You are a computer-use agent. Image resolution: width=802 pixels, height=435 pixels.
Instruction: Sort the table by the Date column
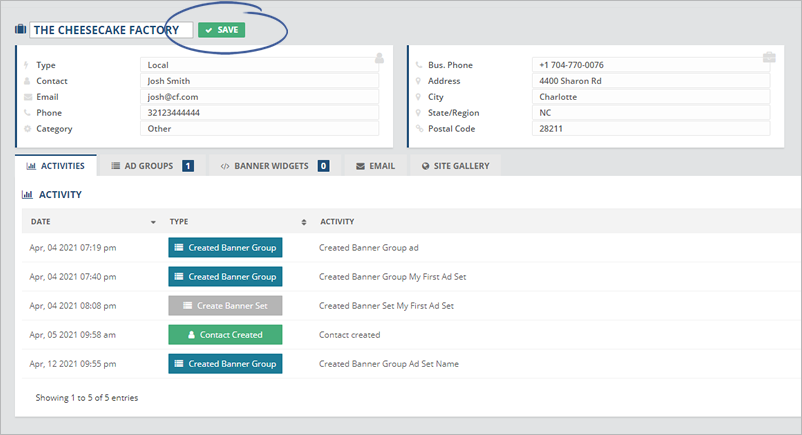(x=153, y=221)
